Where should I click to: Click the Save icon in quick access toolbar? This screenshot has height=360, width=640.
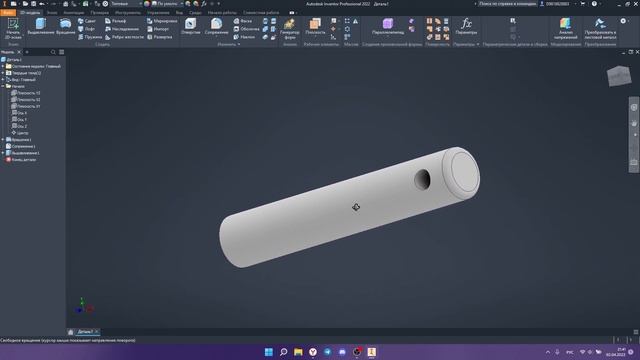point(33,4)
